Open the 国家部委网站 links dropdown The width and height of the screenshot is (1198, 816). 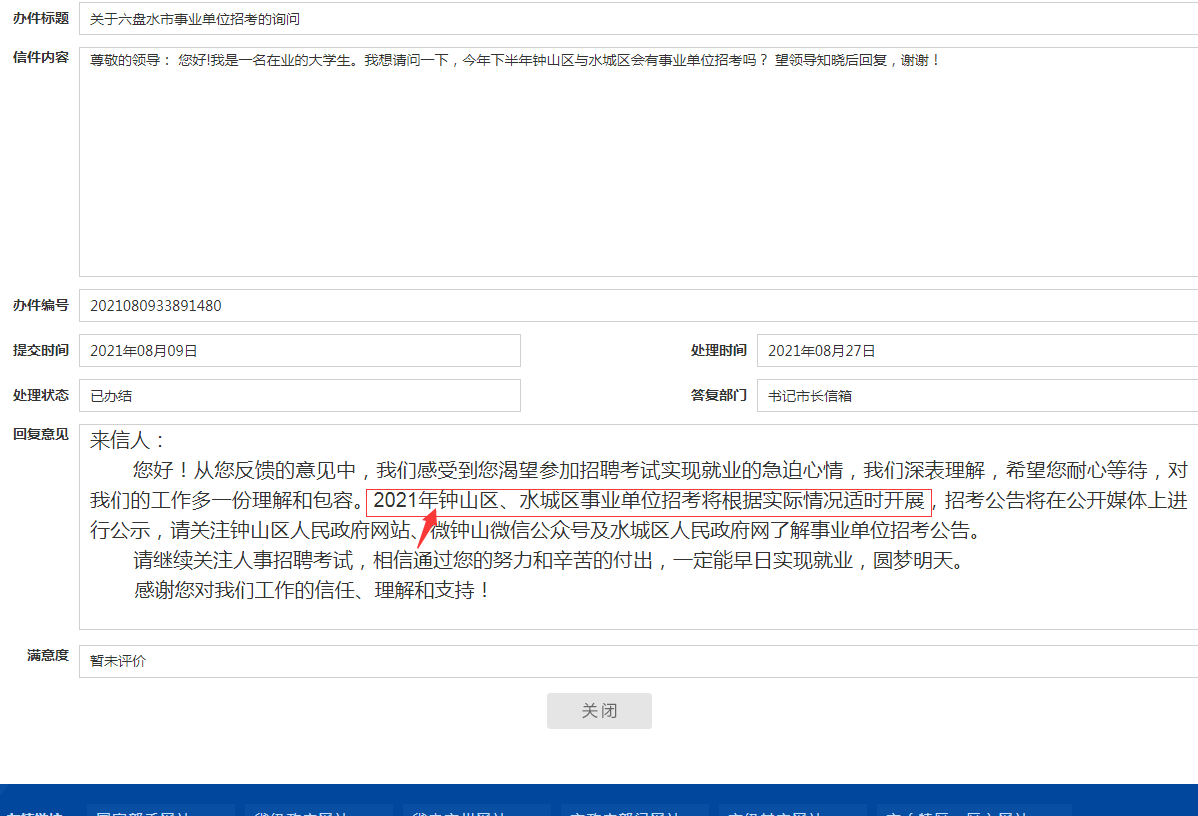pos(160,811)
